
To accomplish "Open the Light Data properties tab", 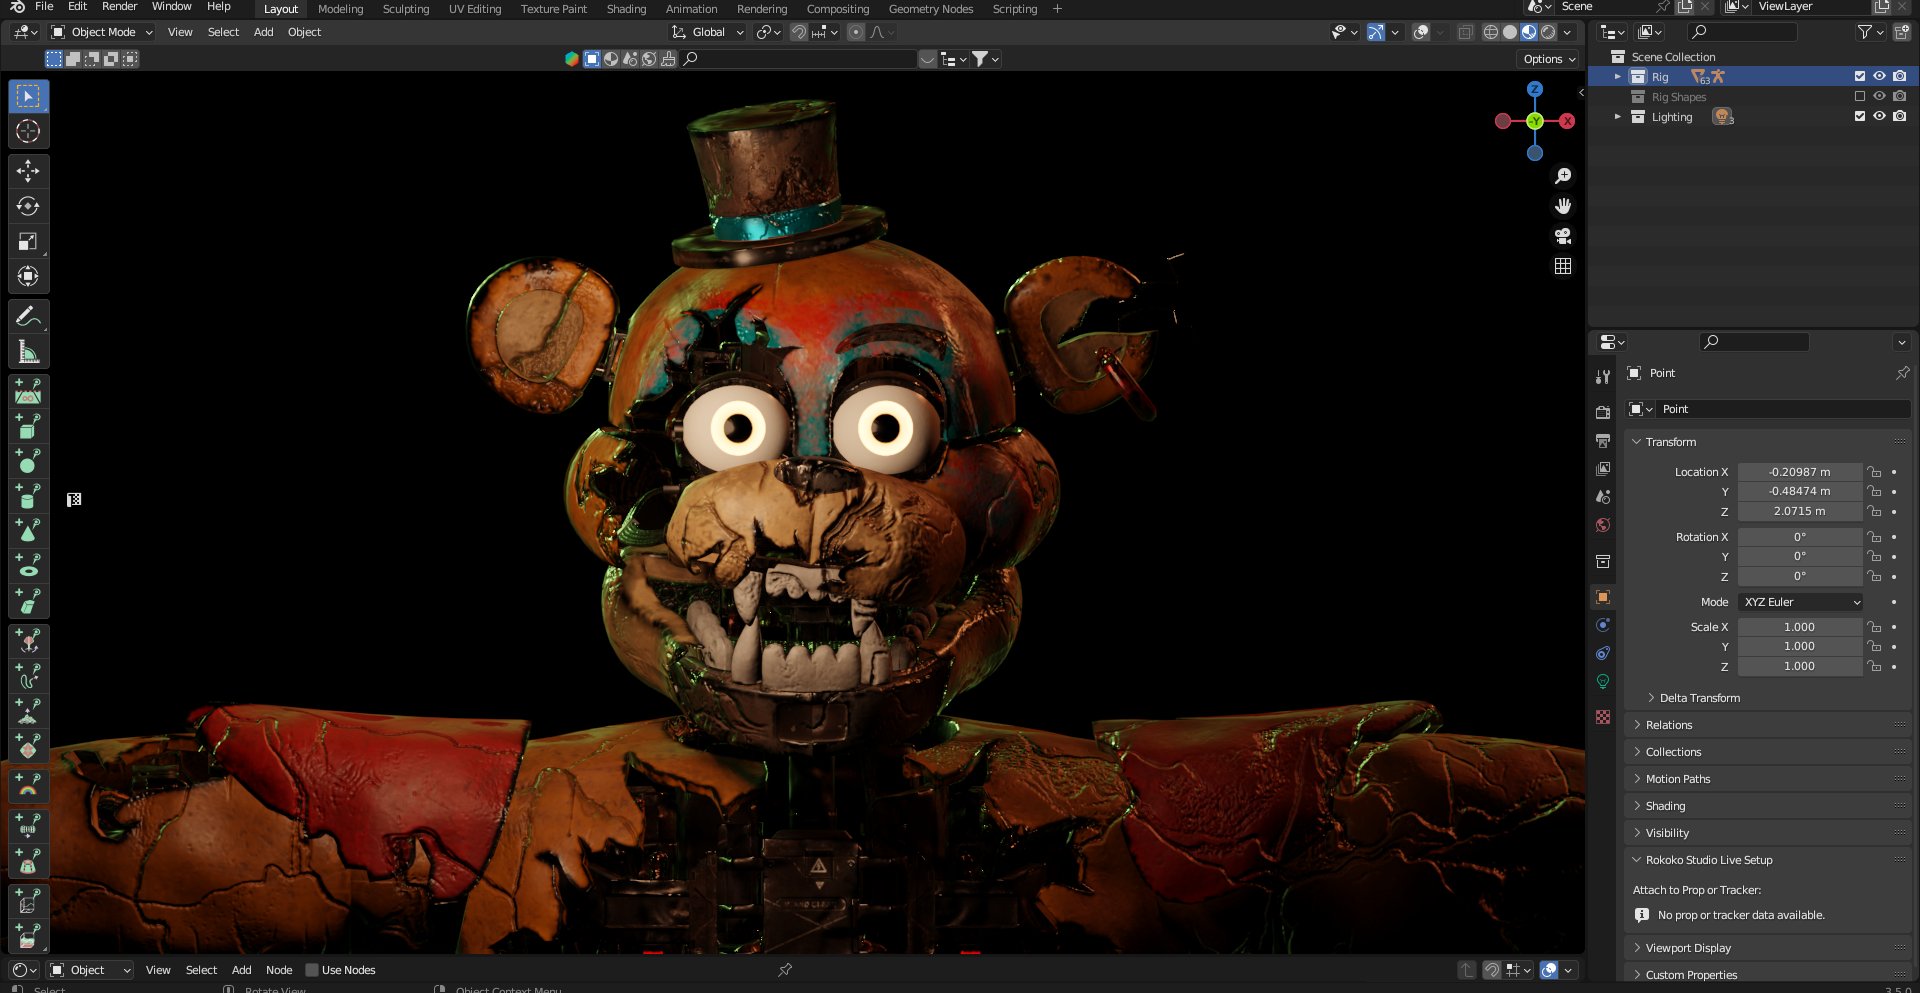I will coord(1603,681).
